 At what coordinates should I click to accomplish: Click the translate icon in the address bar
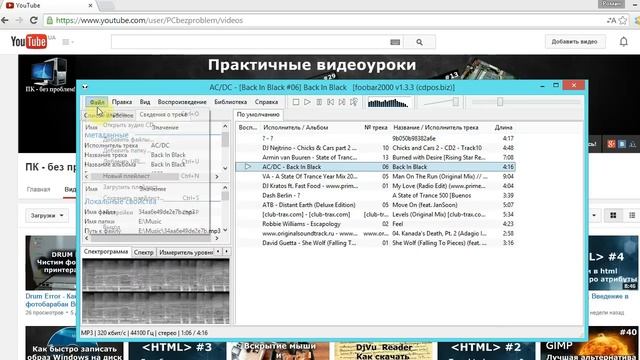point(611,20)
